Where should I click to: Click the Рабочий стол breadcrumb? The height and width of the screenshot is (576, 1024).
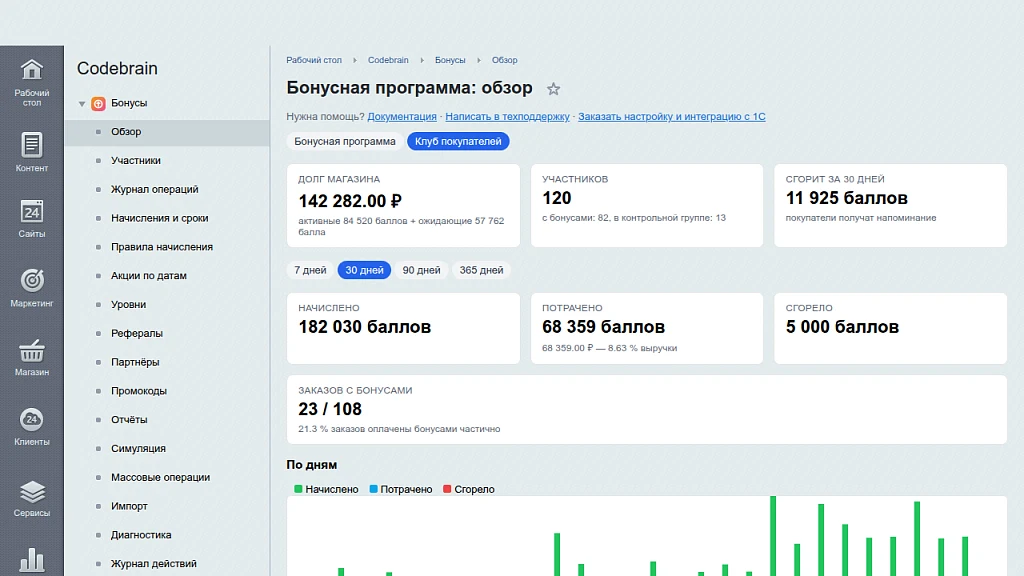click(x=313, y=60)
